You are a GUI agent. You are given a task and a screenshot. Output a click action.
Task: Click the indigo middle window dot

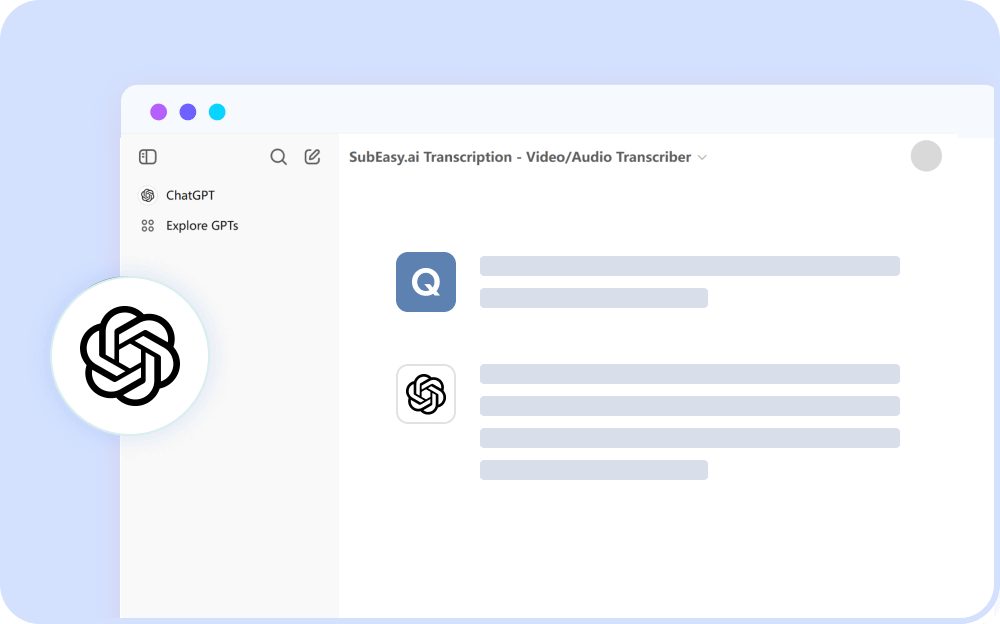[188, 112]
